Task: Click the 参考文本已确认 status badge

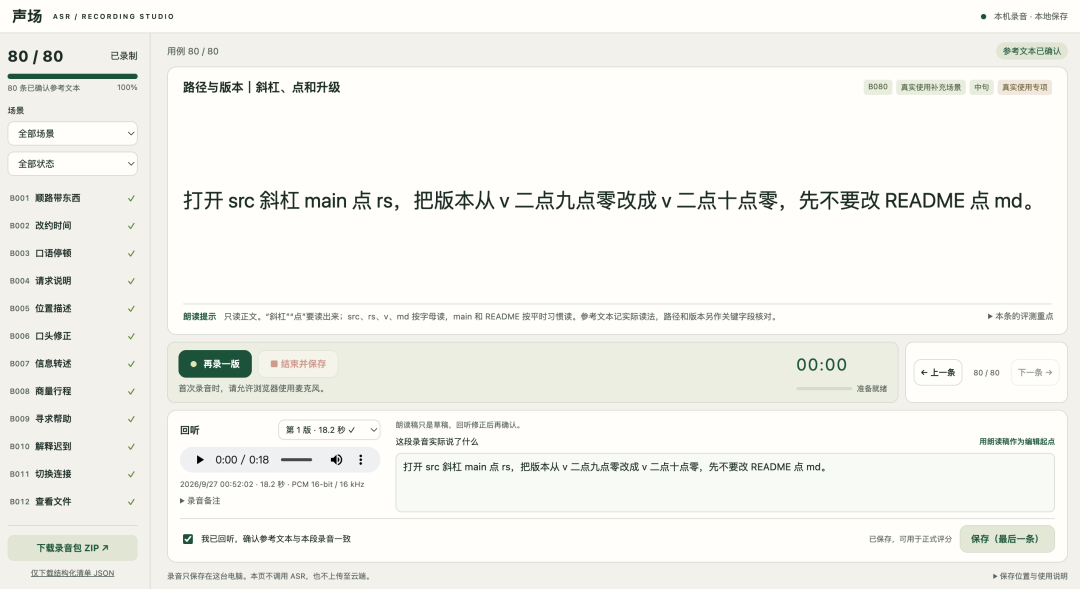Action: point(1032,51)
